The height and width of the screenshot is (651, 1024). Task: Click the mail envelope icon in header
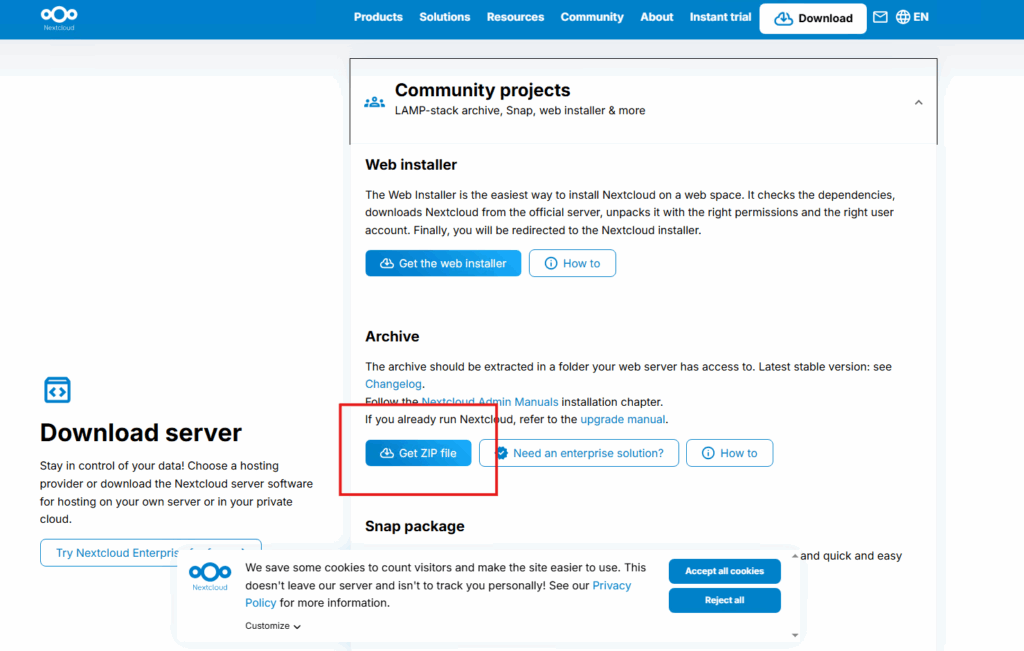coord(880,17)
